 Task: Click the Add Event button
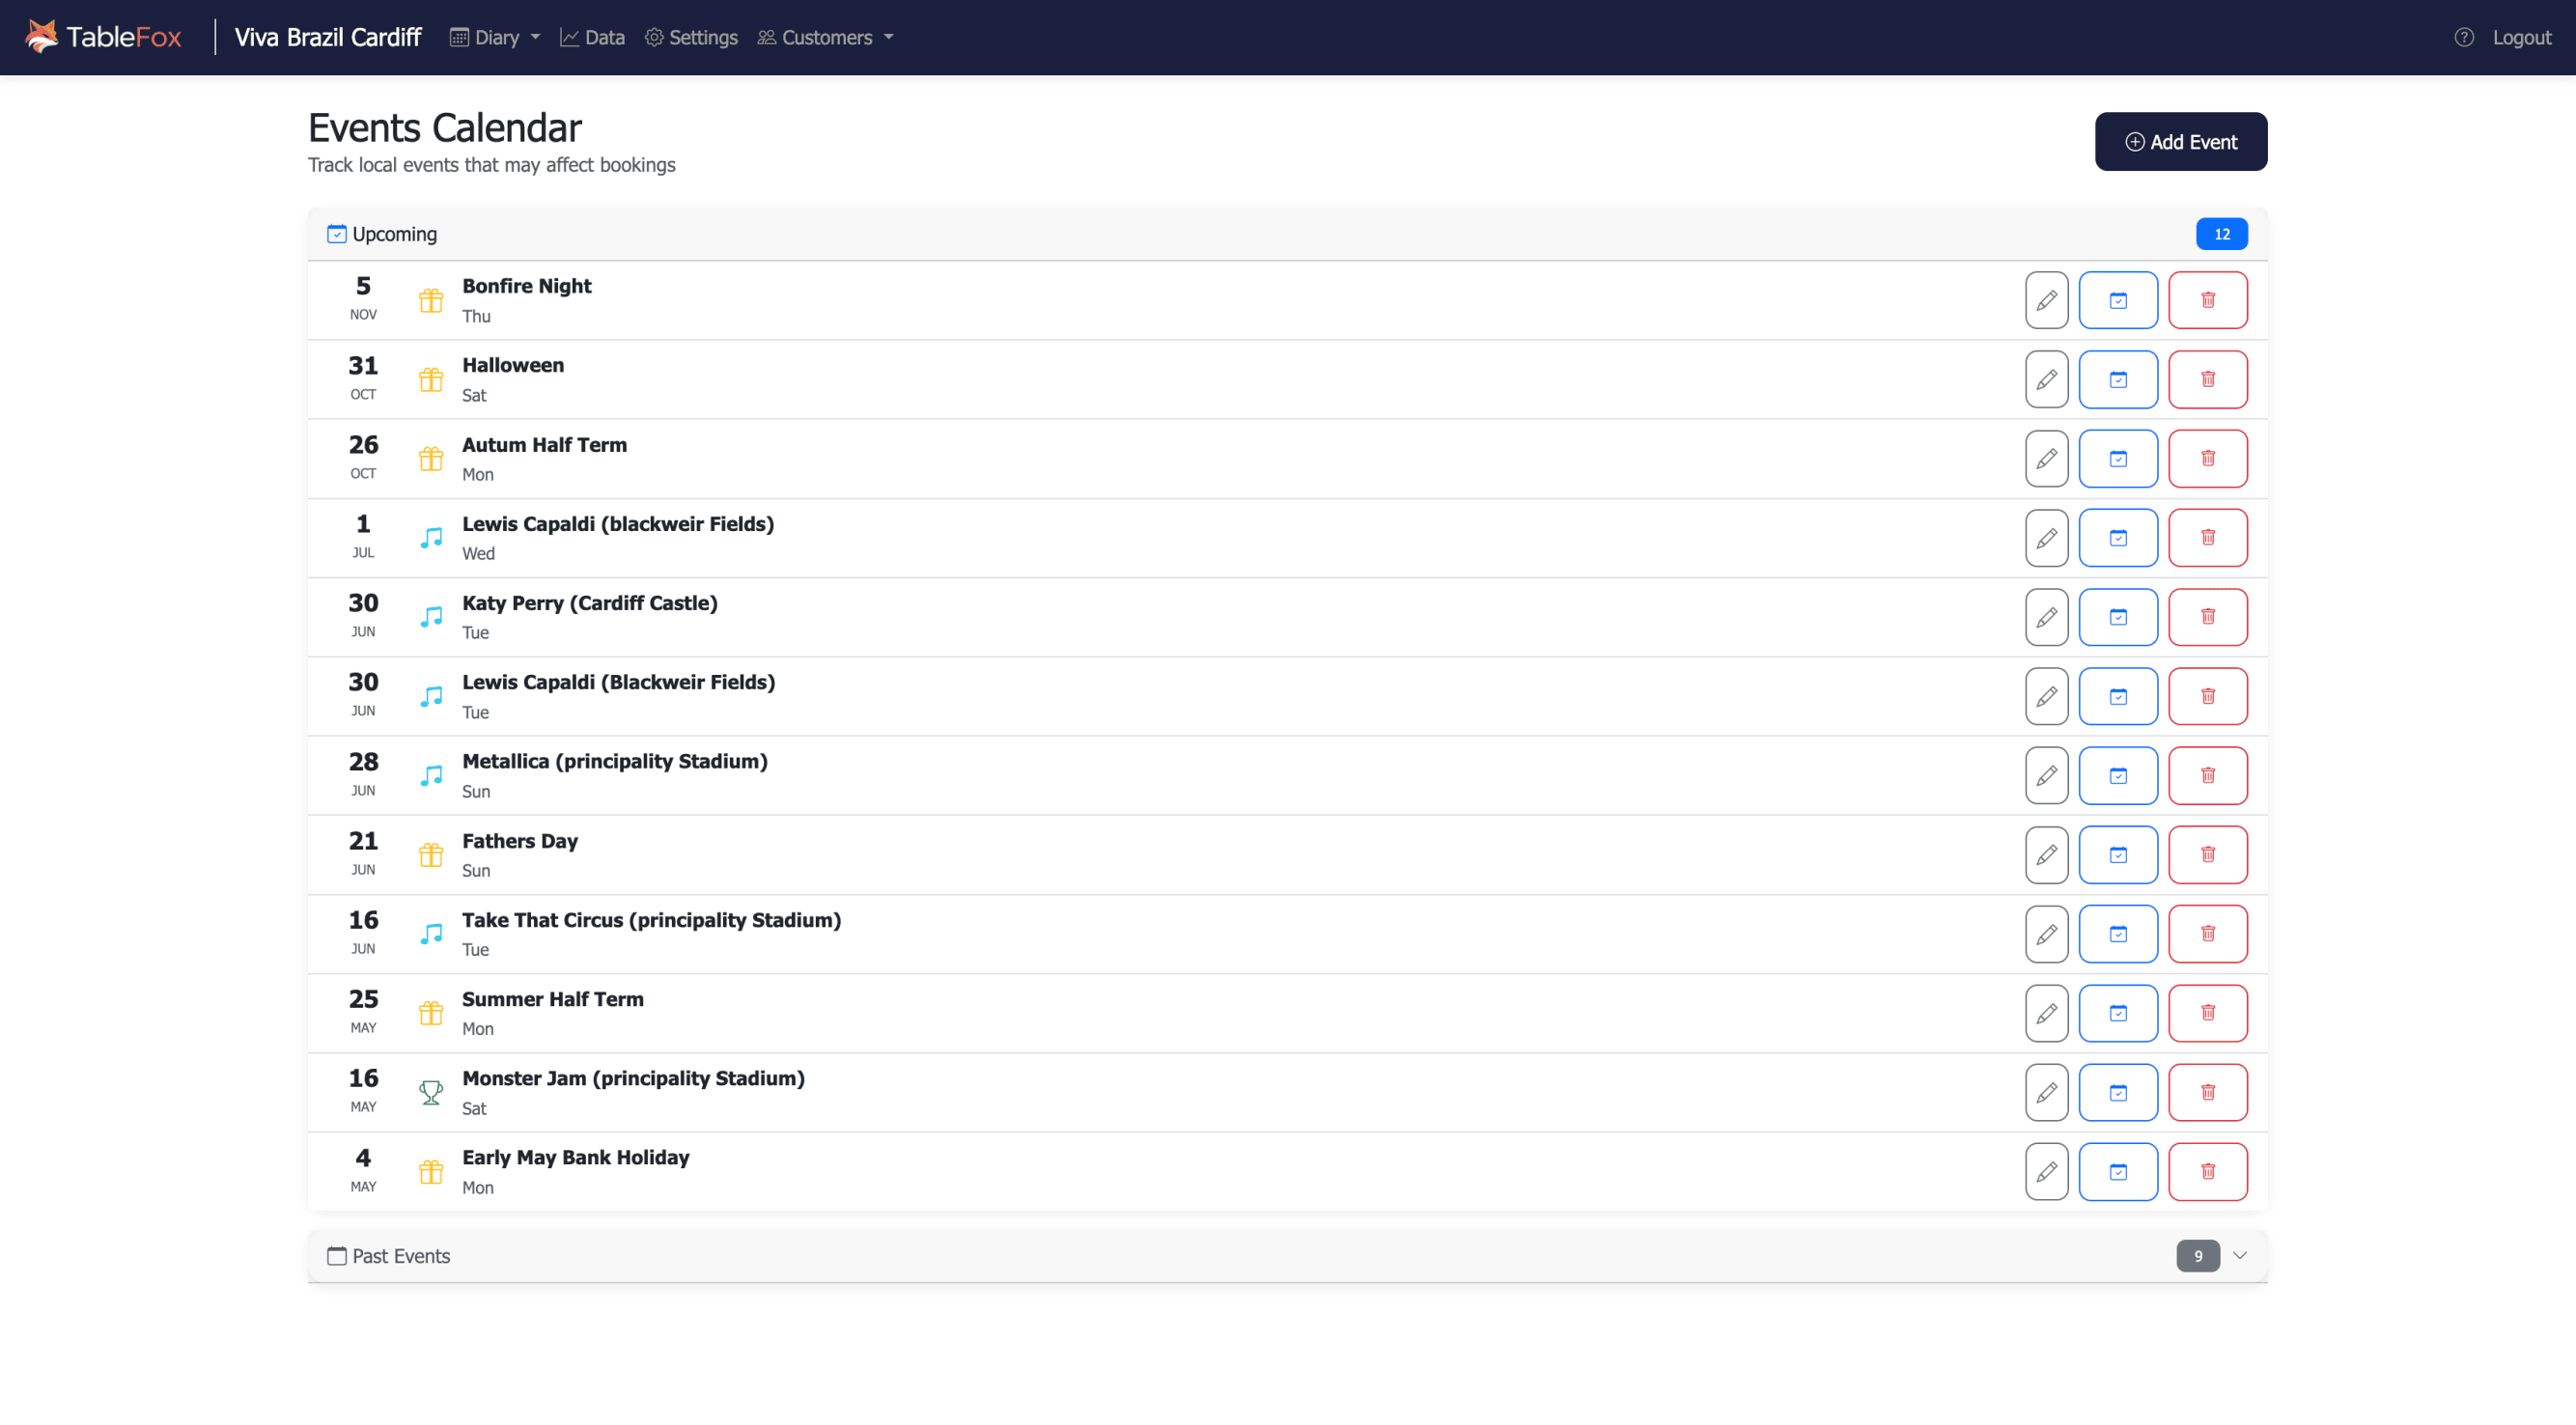click(x=2180, y=141)
